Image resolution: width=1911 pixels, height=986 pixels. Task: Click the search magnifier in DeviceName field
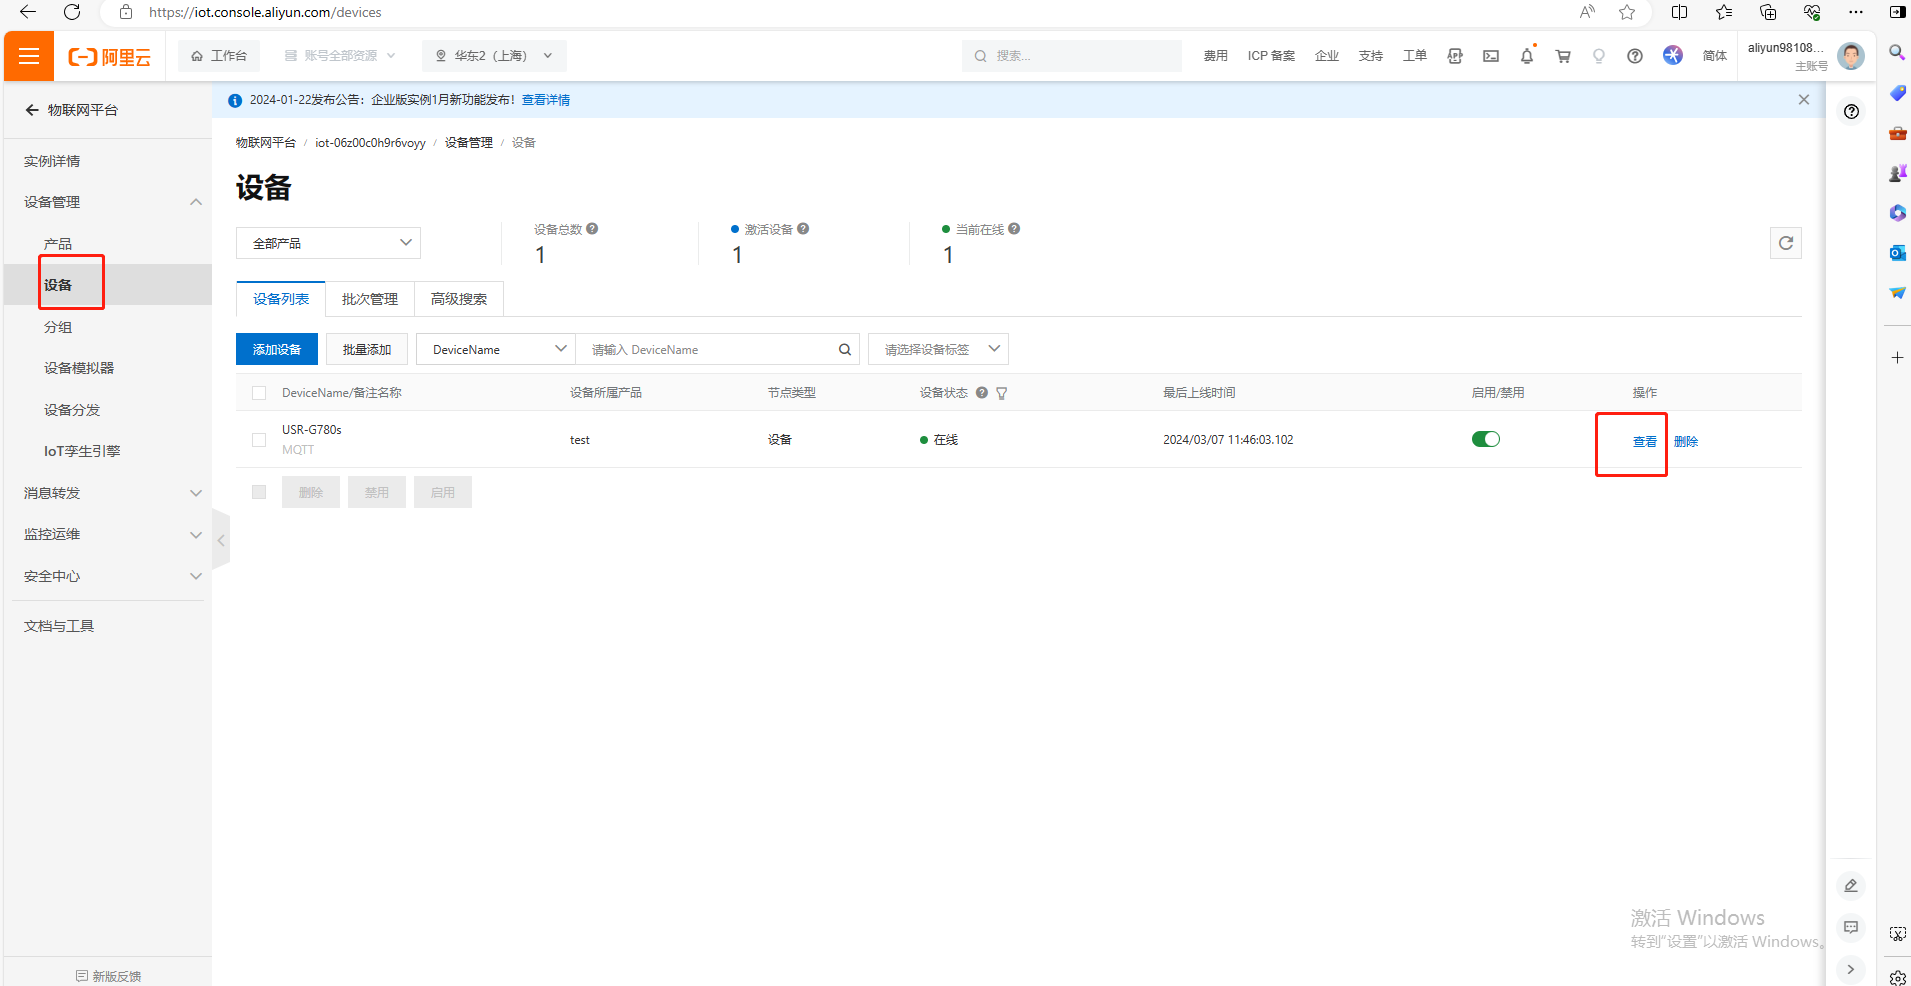(x=844, y=350)
